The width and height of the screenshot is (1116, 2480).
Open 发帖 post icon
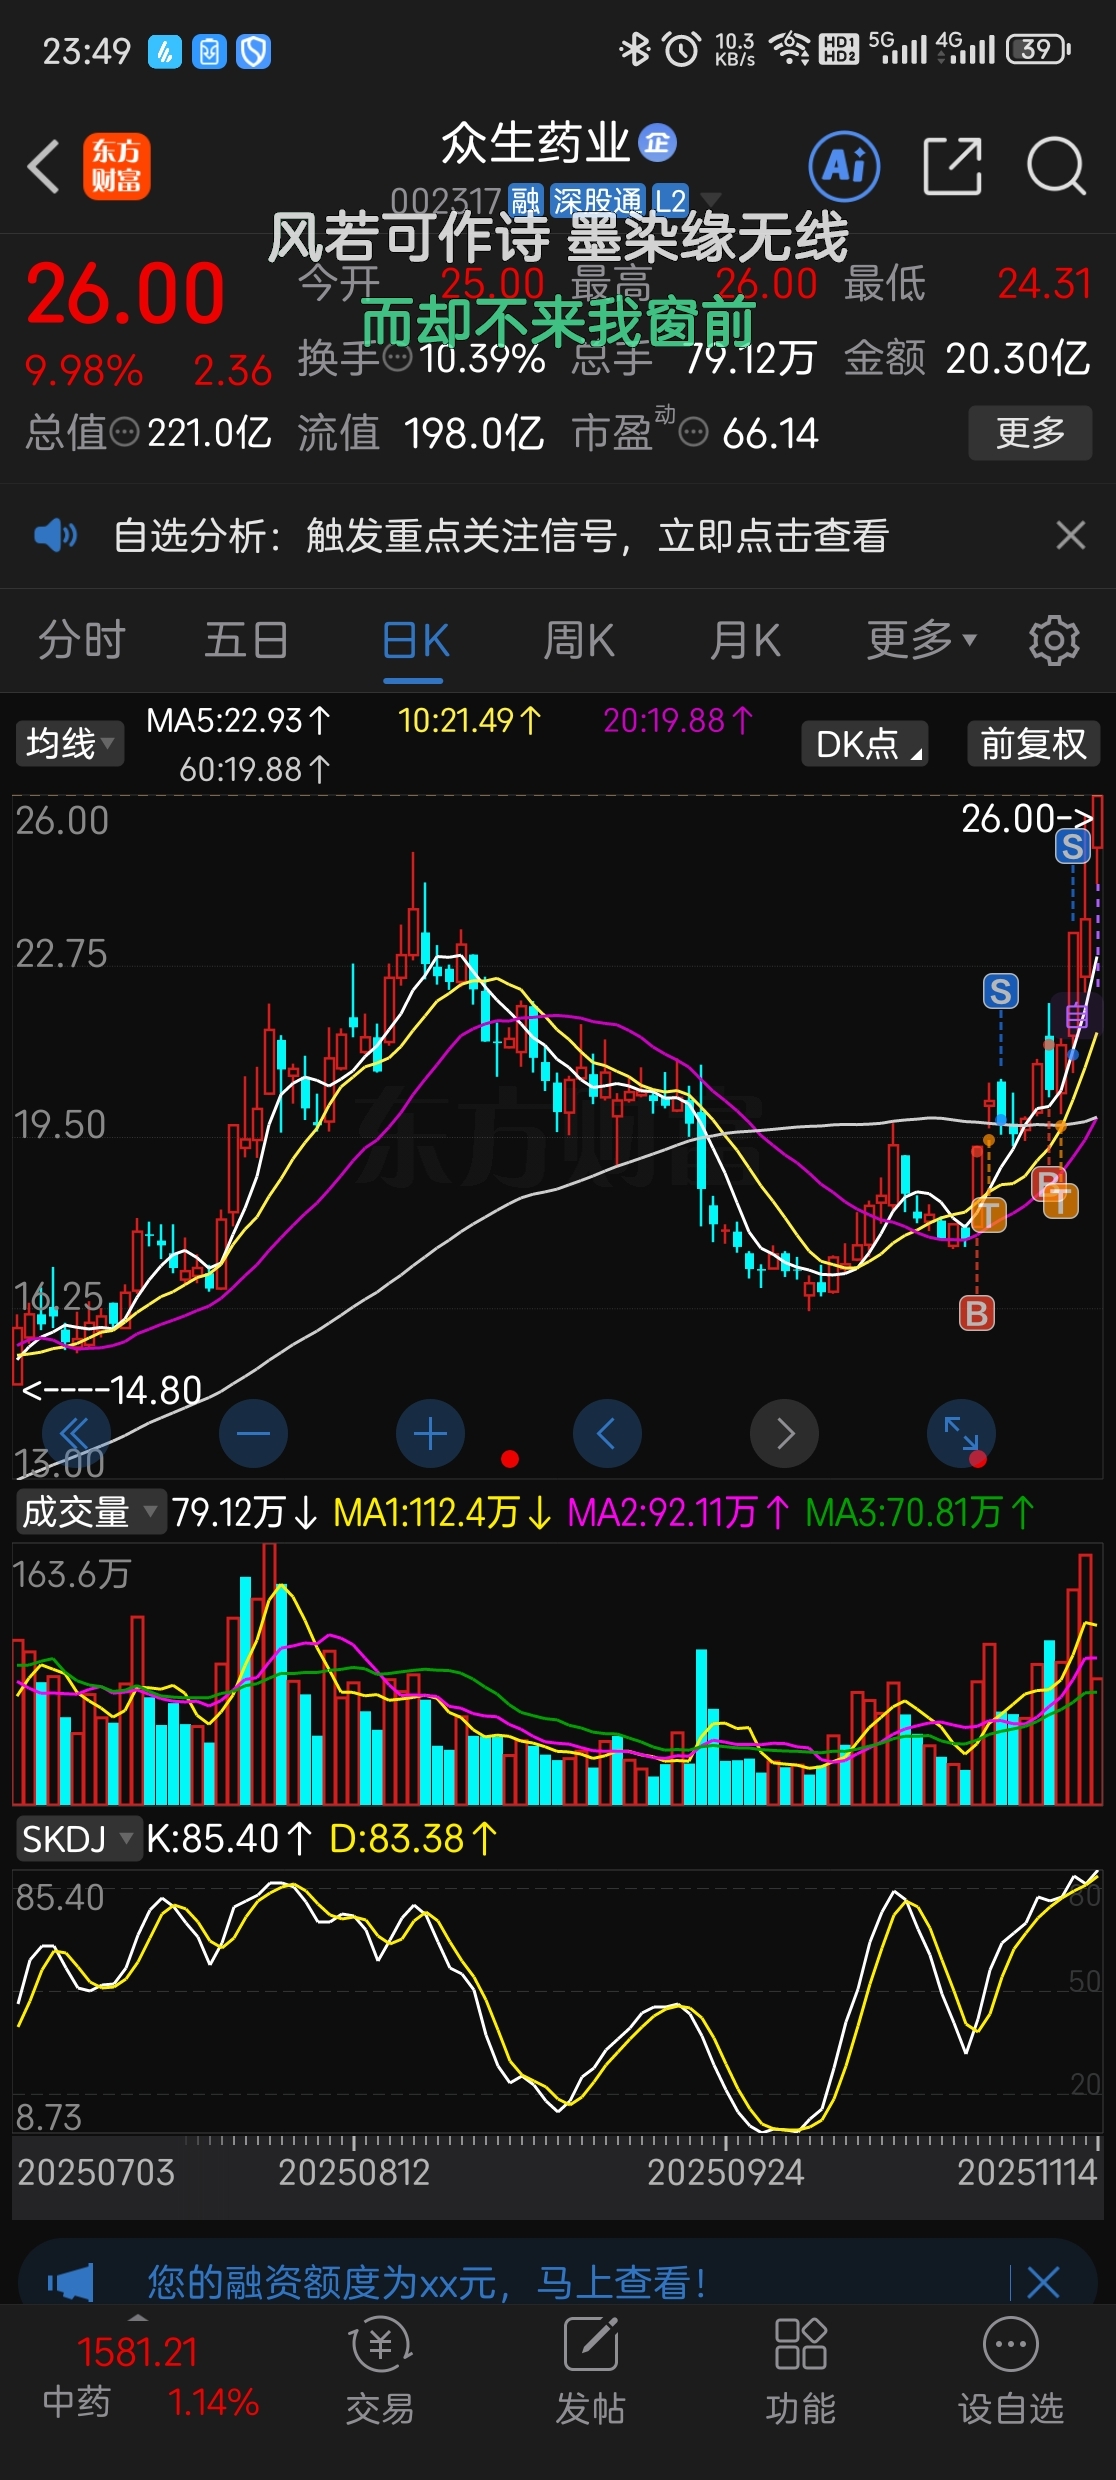pyautogui.click(x=590, y=2372)
